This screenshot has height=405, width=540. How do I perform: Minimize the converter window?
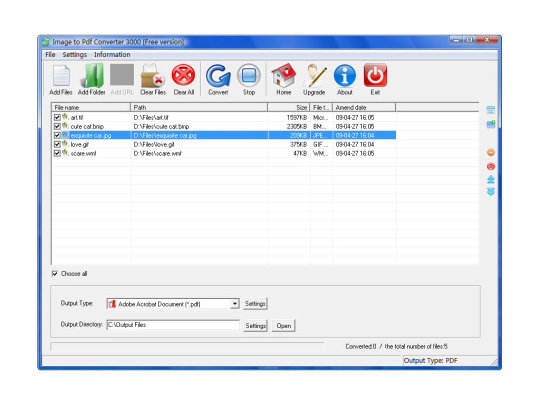coord(456,40)
